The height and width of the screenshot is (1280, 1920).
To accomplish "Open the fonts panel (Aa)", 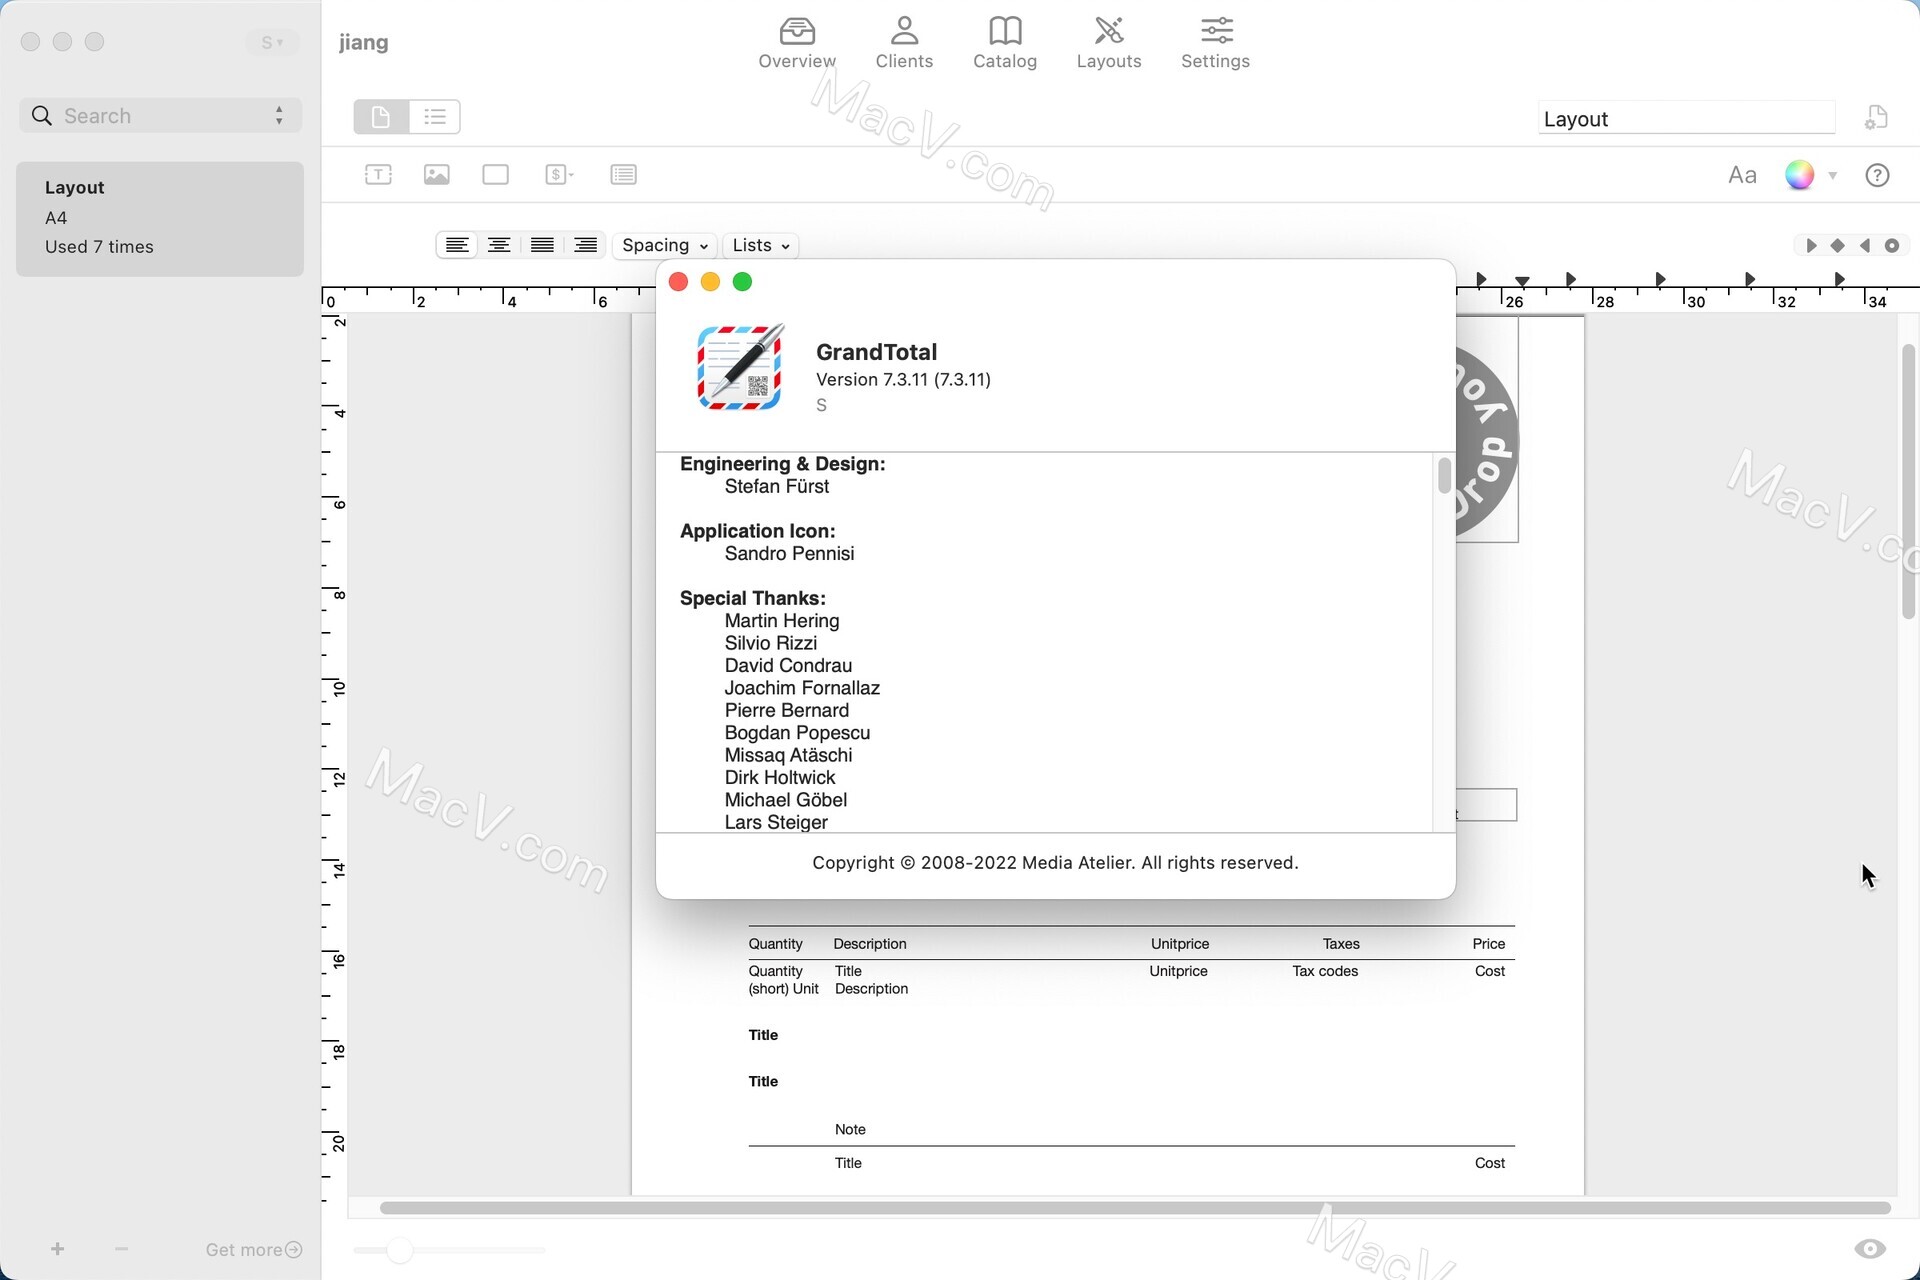I will (x=1742, y=175).
